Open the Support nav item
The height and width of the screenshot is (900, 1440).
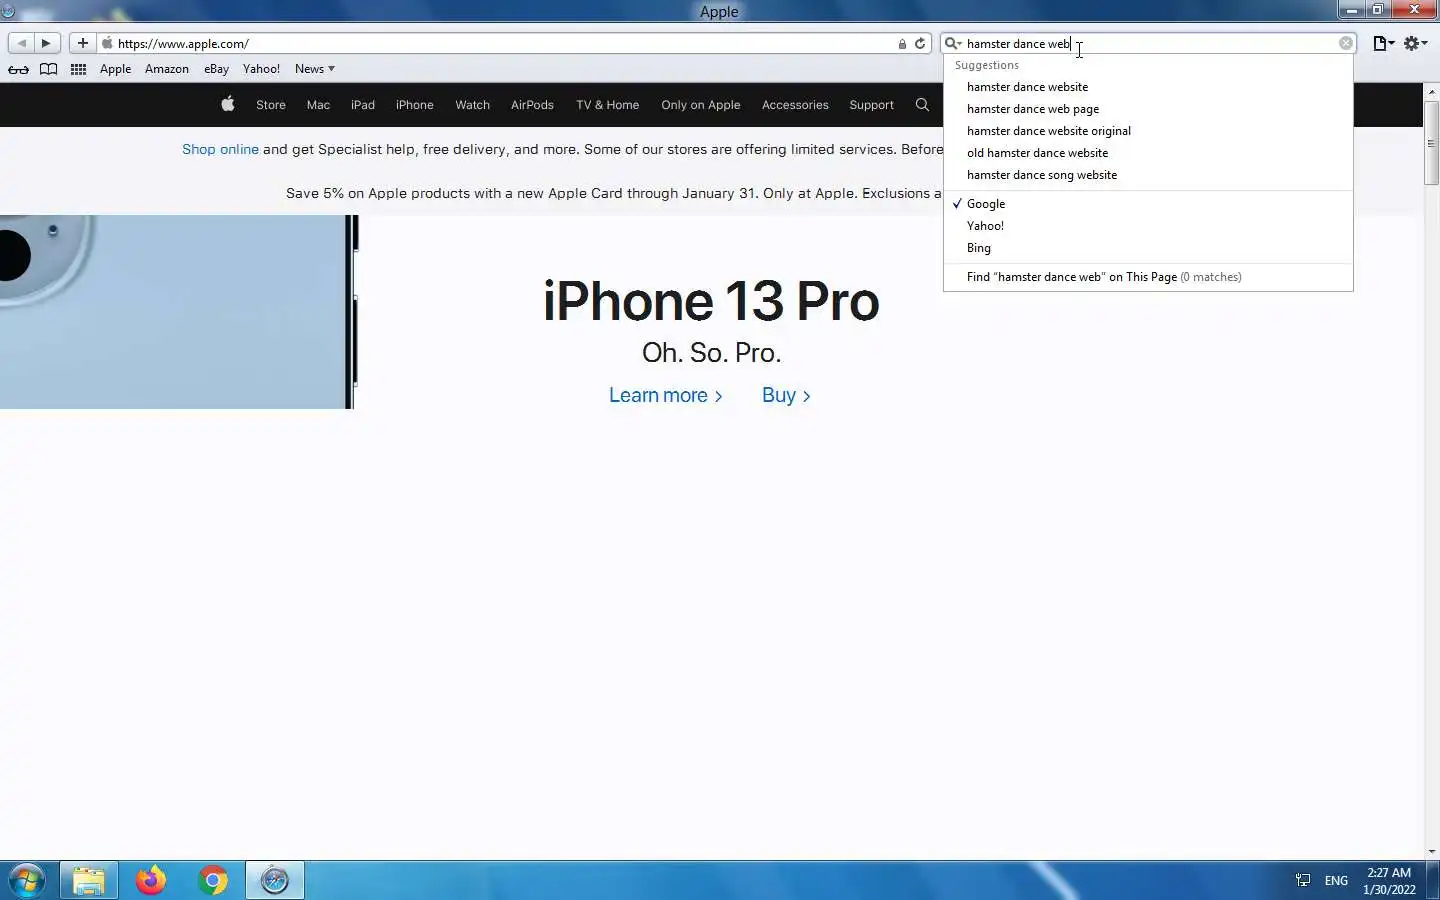(871, 105)
